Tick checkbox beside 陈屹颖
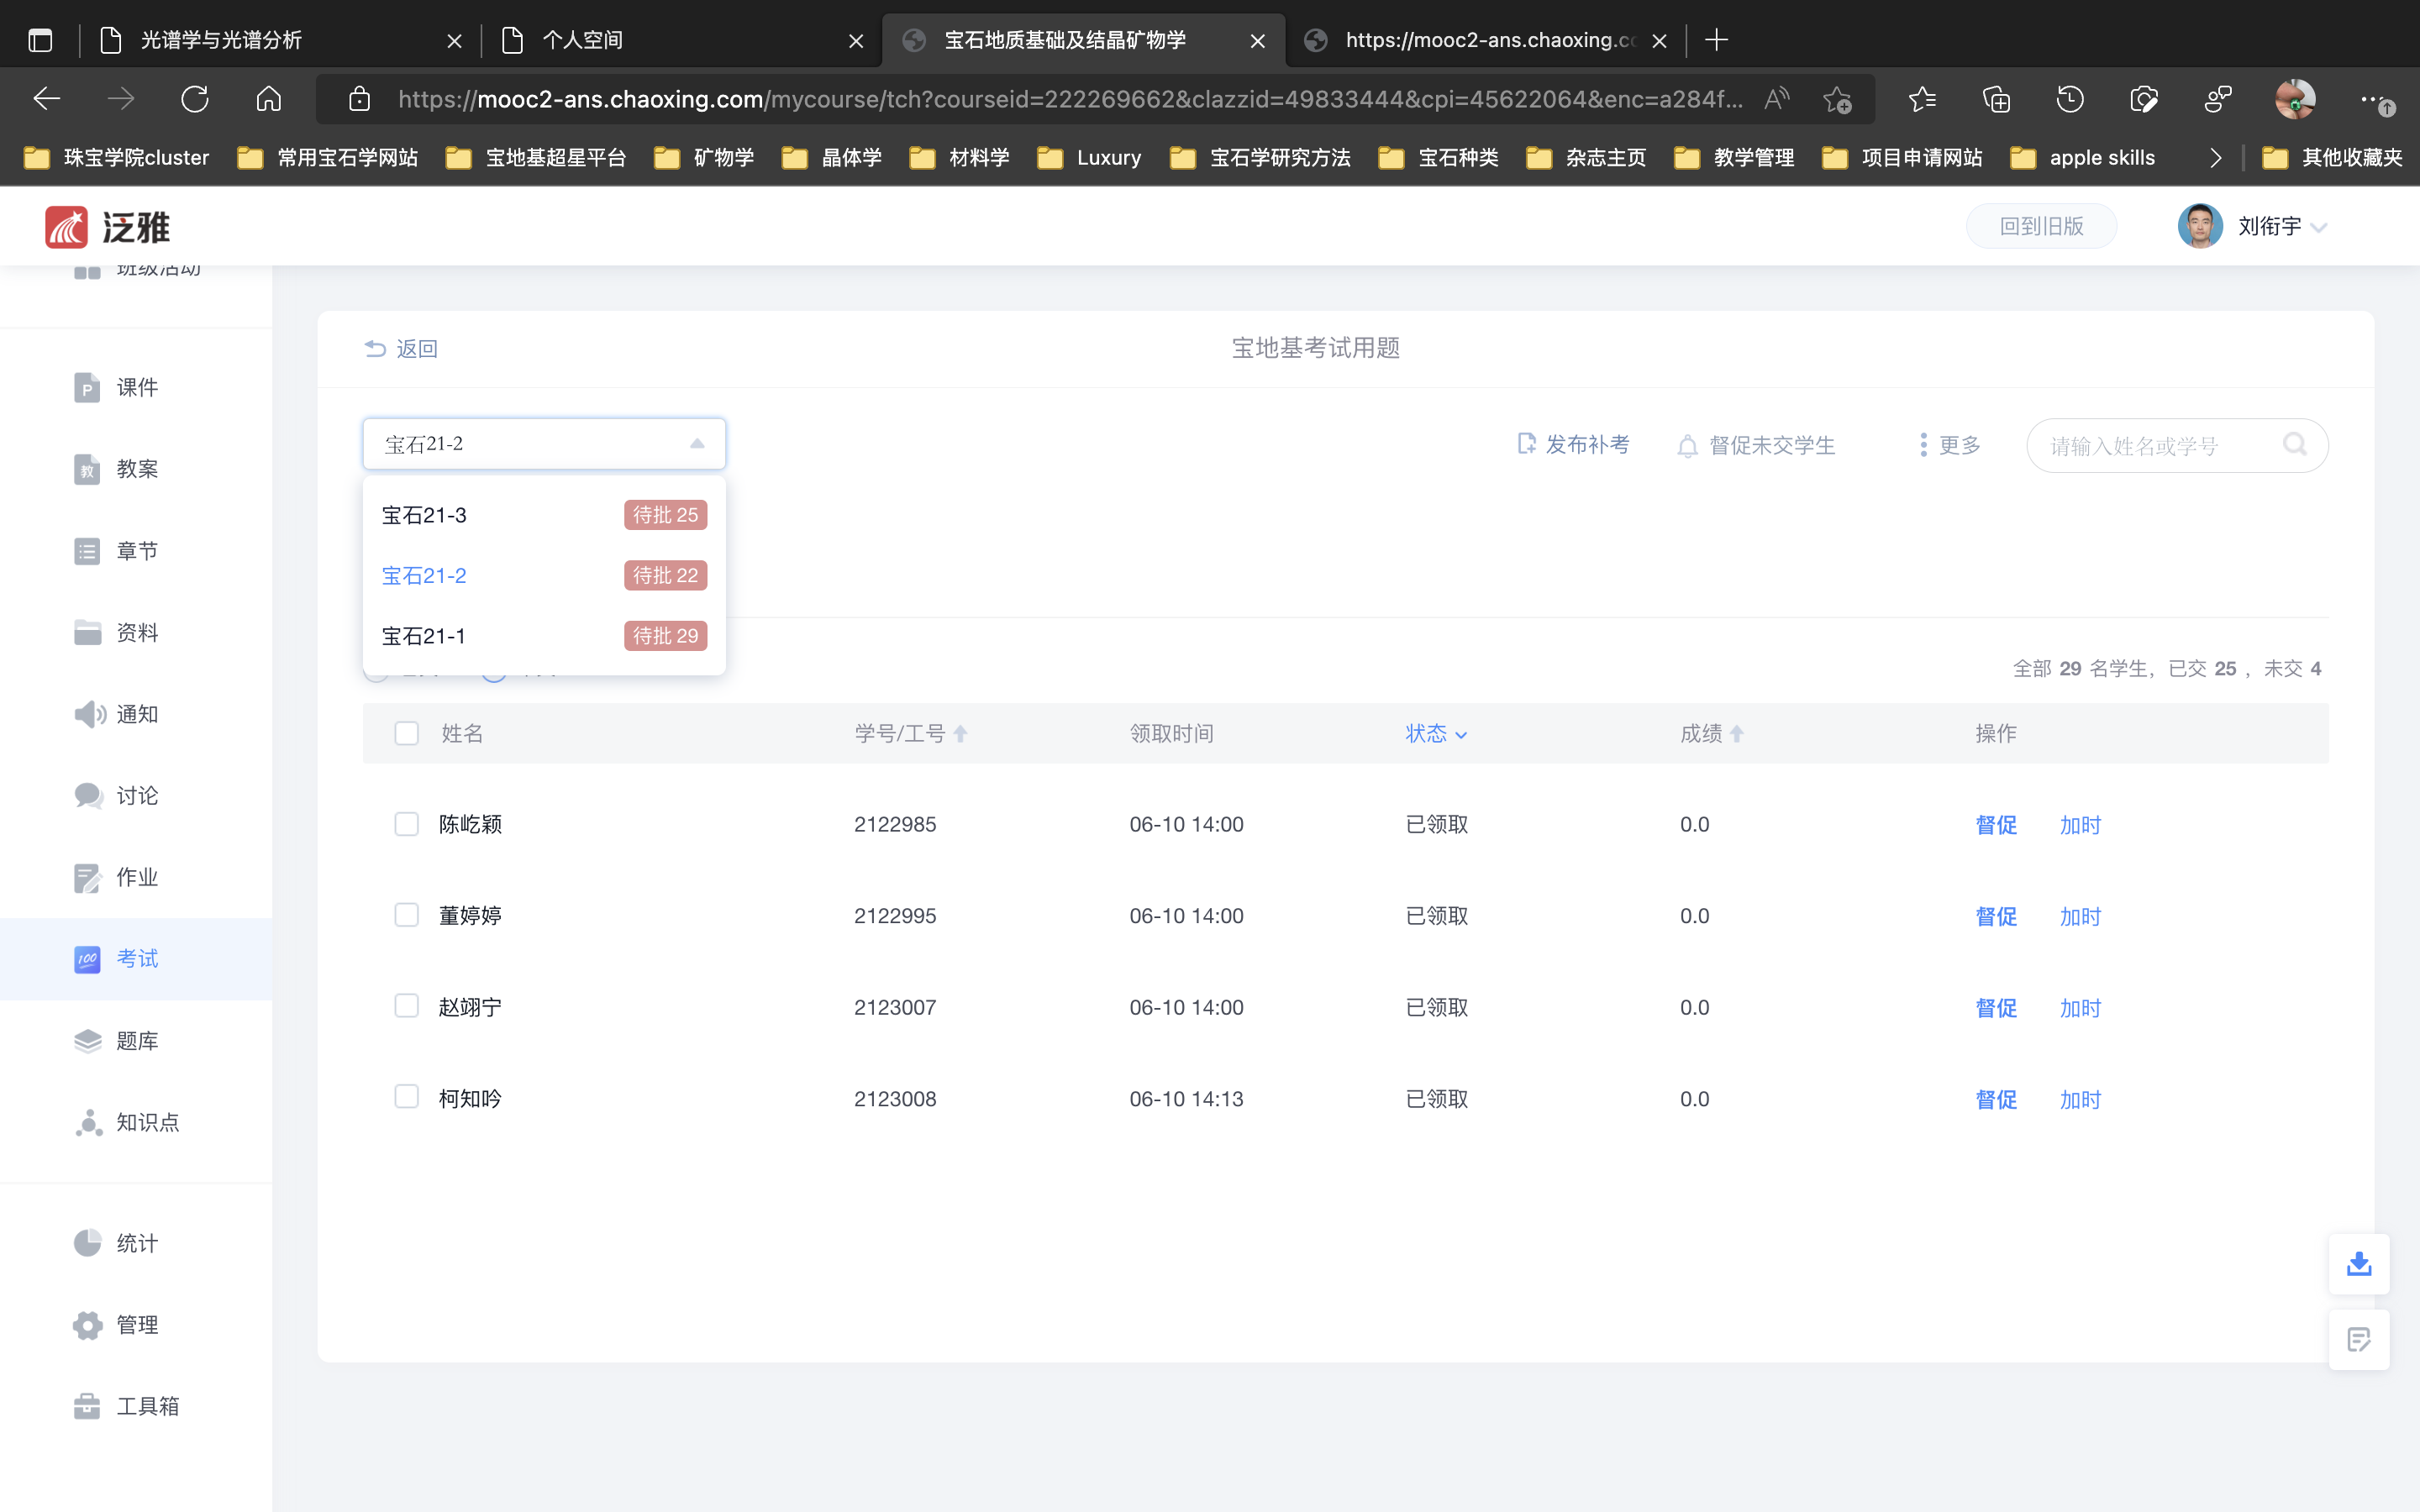 click(x=406, y=824)
